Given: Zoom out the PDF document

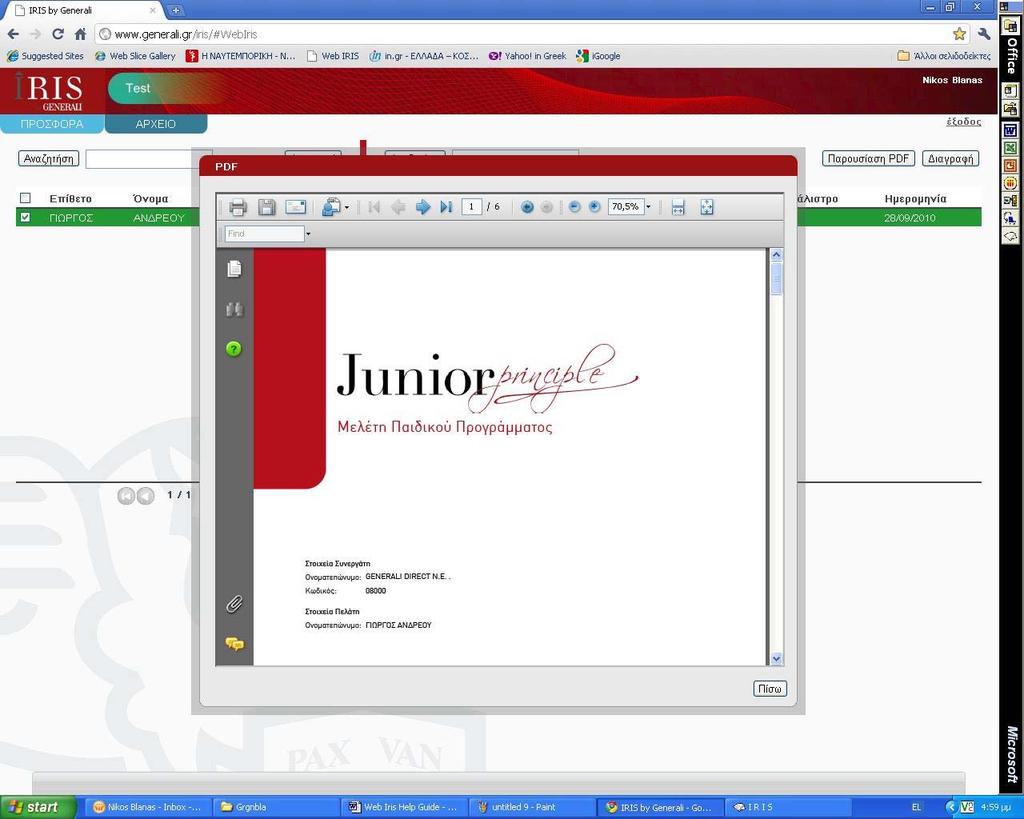Looking at the screenshot, I should pyautogui.click(x=575, y=207).
